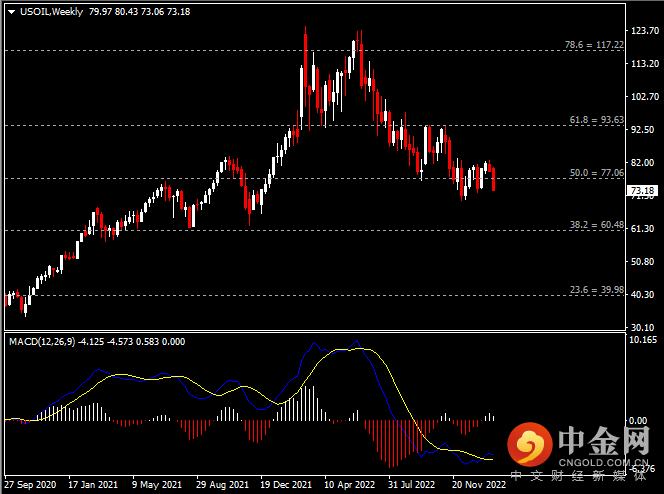Click the 31 Jul 2022 date marker
The height and width of the screenshot is (494, 664).
pos(412,485)
